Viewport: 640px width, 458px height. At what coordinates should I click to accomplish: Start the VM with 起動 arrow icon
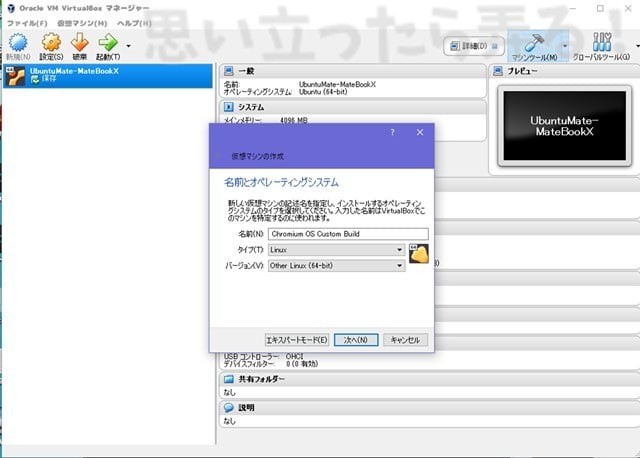(x=108, y=43)
